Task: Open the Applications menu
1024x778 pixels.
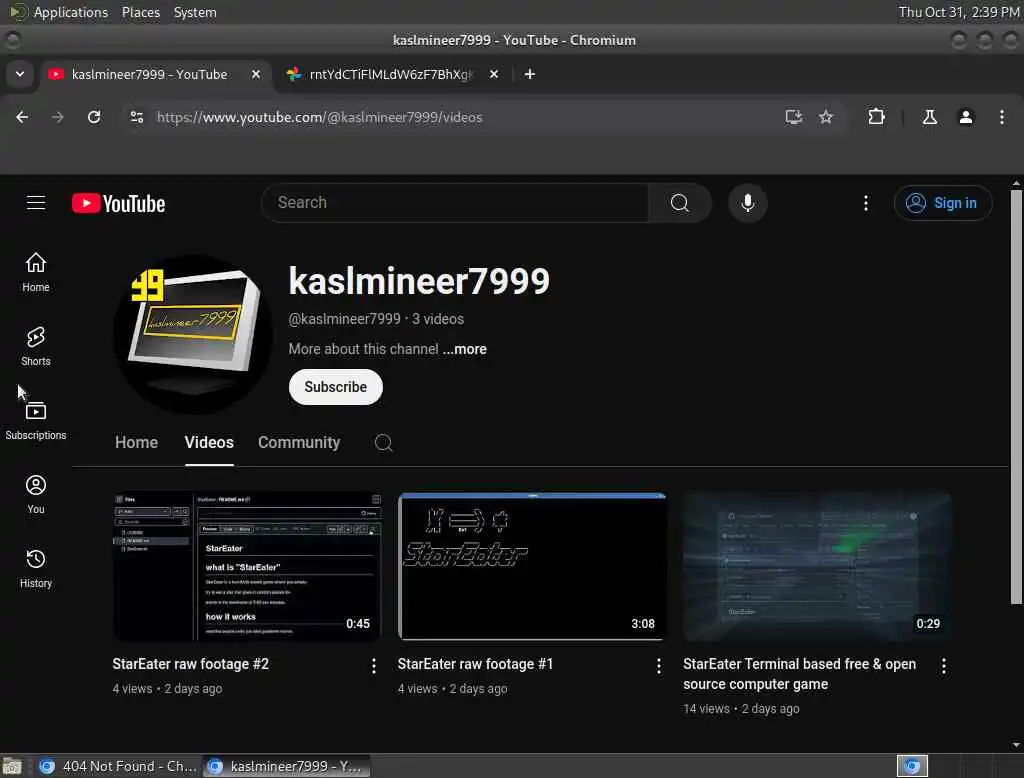Action: 71,12
